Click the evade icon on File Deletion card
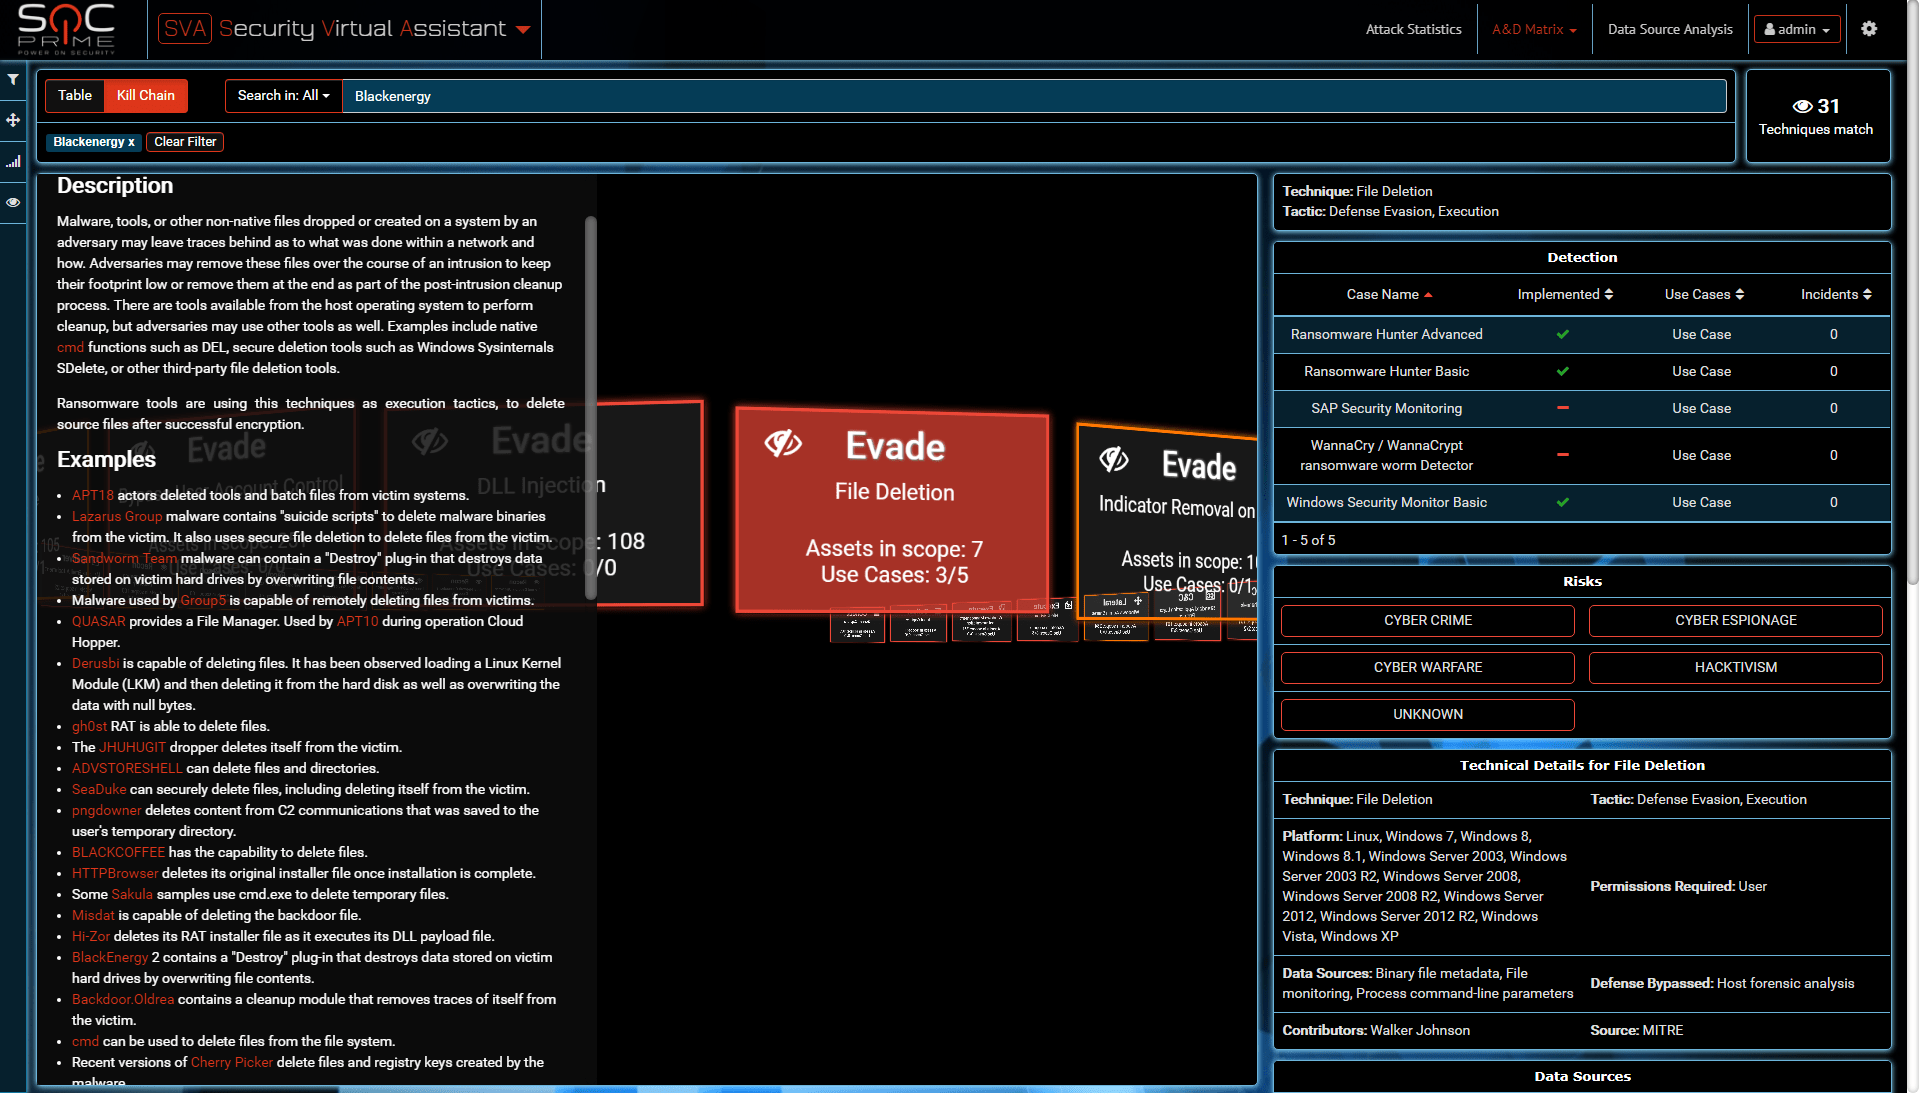 [x=783, y=443]
